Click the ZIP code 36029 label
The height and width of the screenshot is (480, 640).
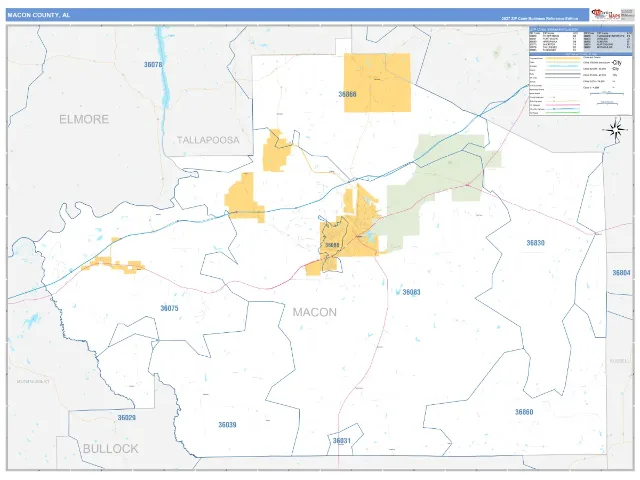[127, 418]
